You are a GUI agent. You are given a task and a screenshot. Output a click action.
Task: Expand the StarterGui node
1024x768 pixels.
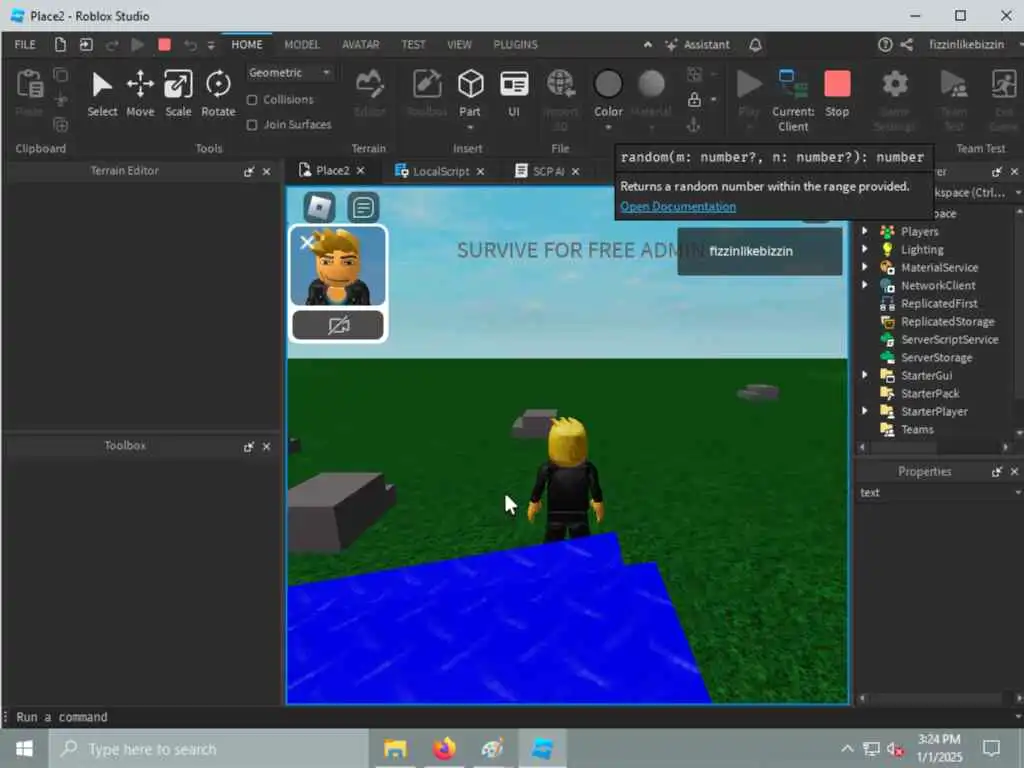click(x=865, y=375)
